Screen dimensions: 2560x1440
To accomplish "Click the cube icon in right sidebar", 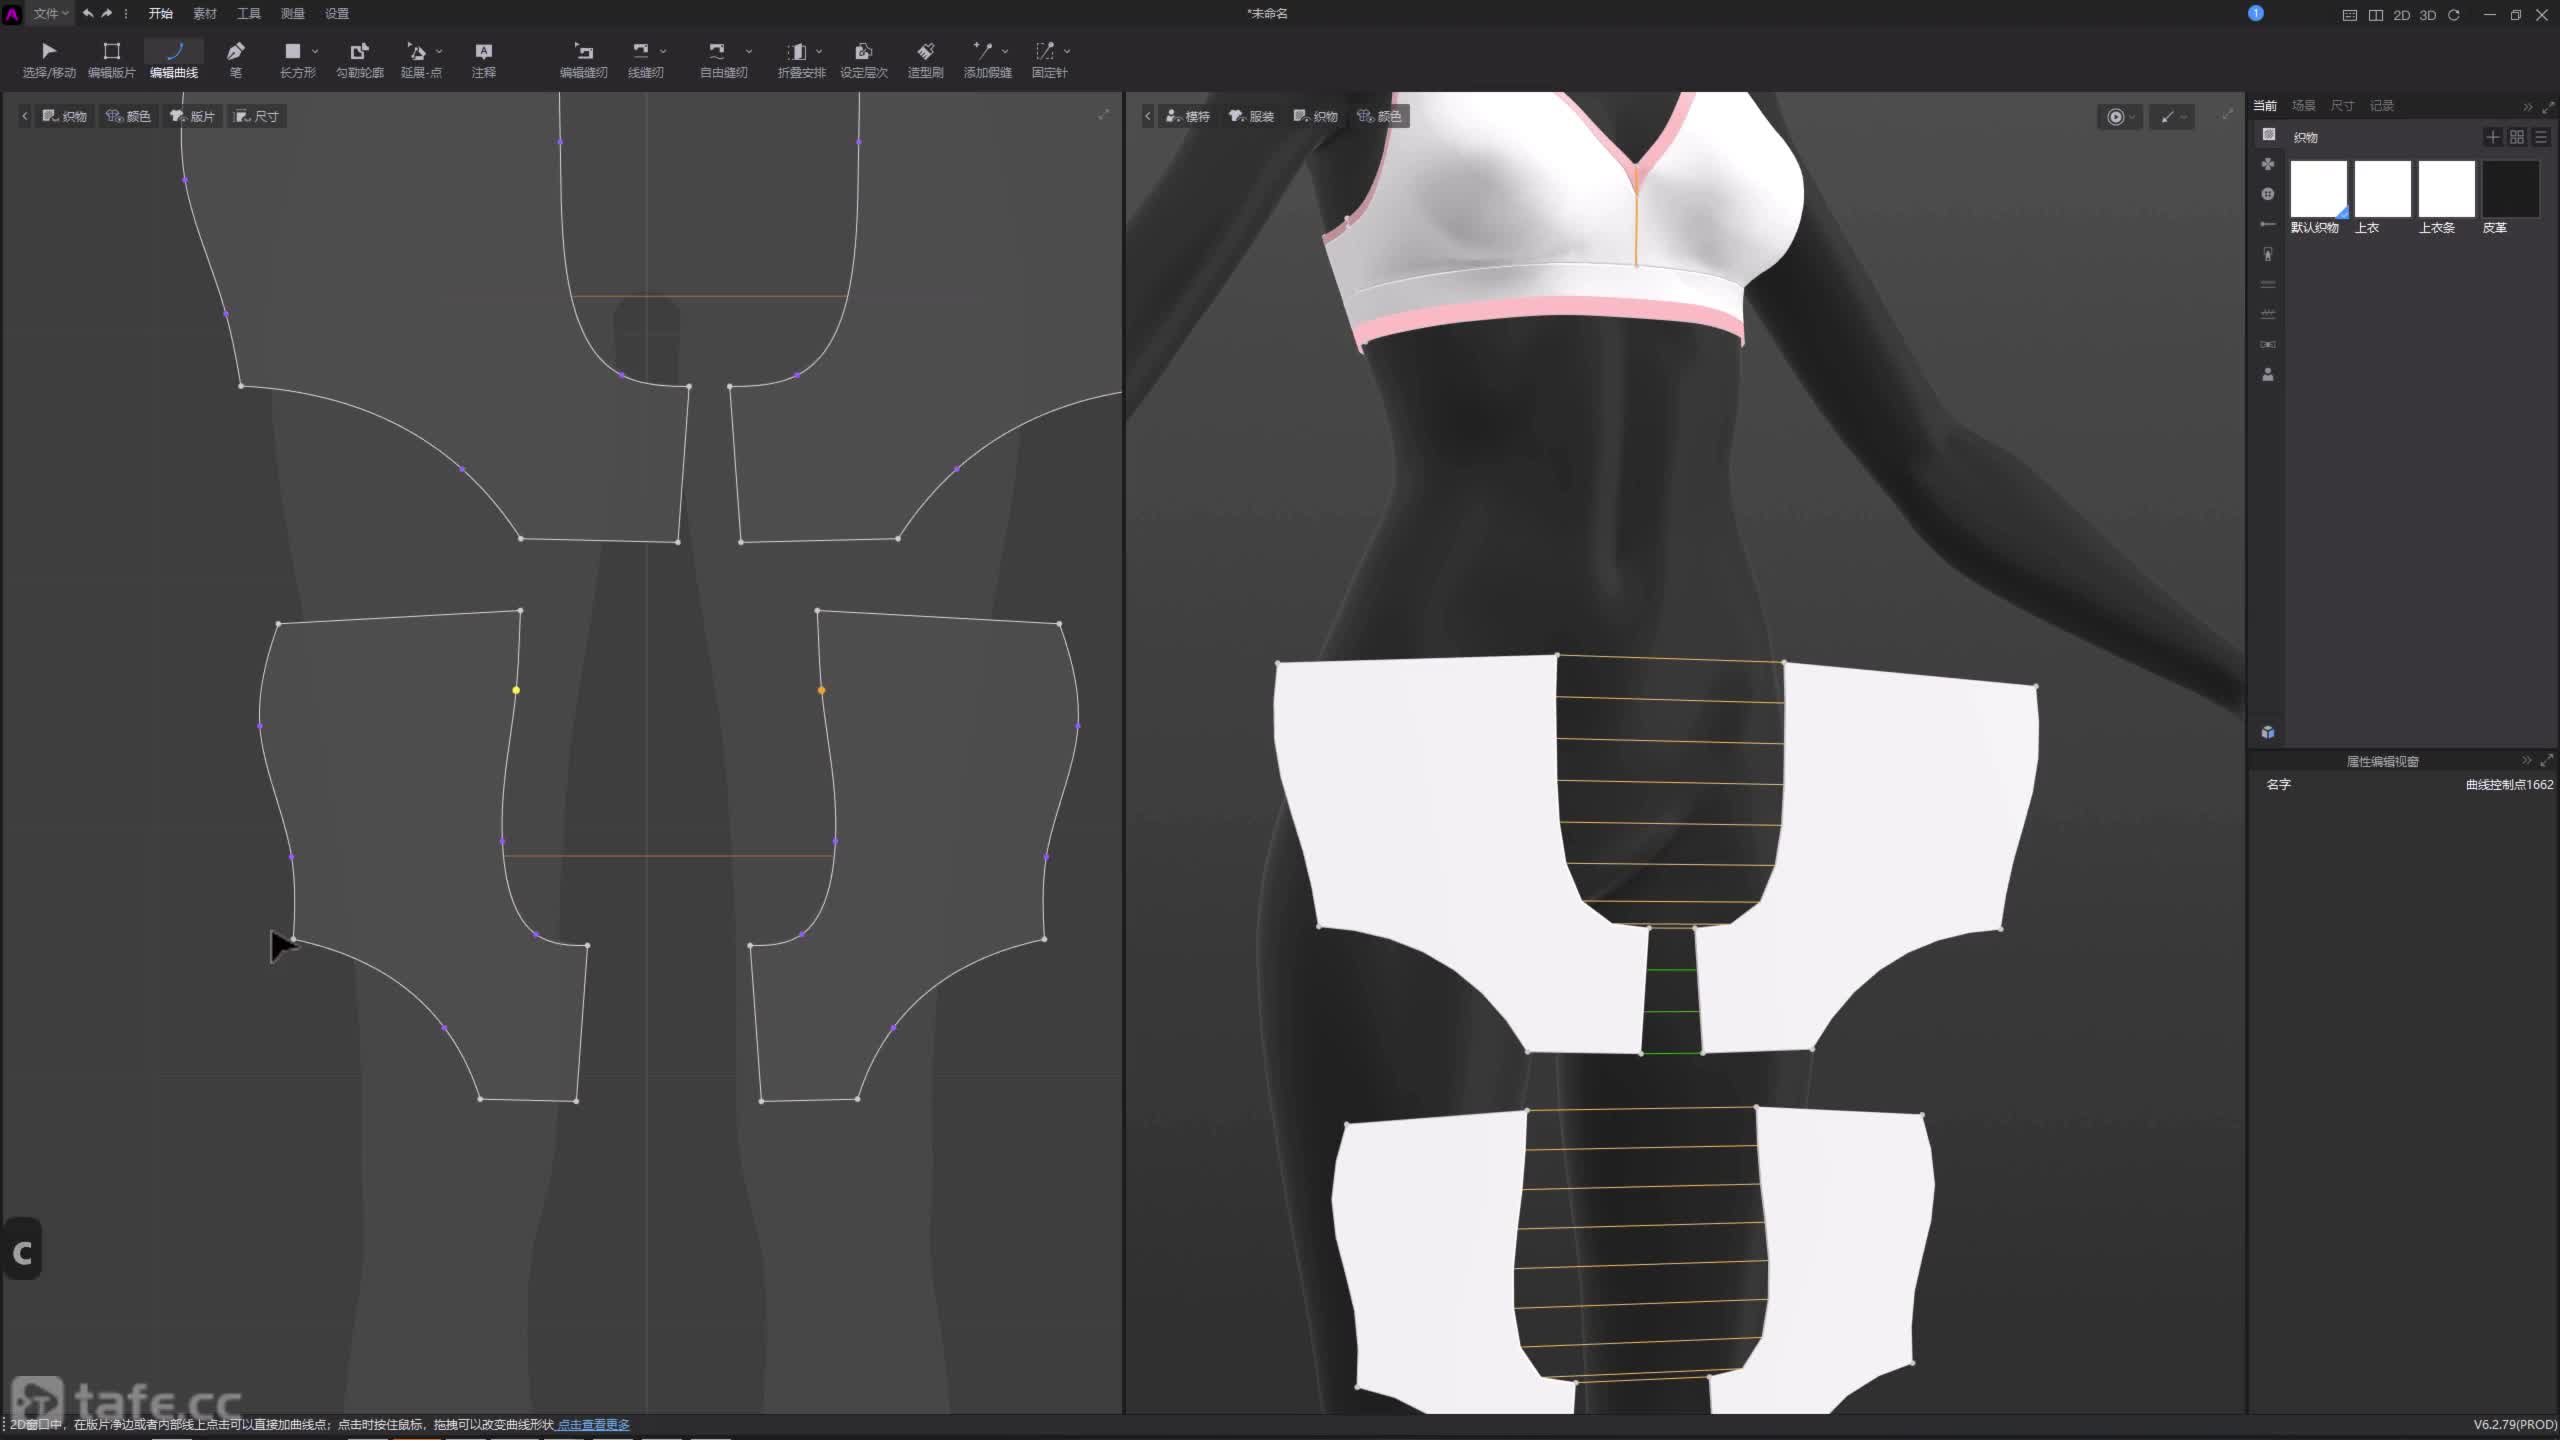I will coord(2268,732).
